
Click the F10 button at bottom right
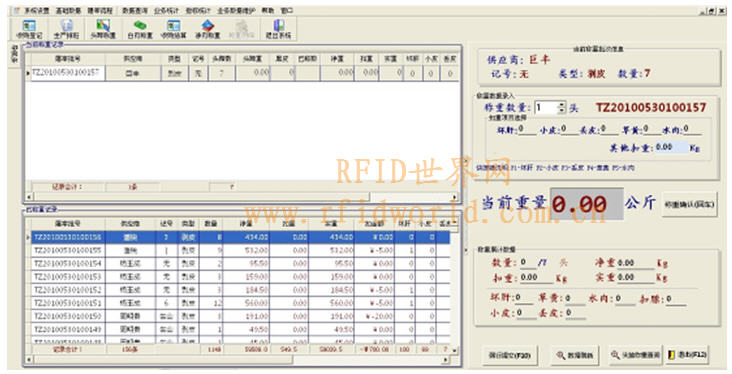click(509, 355)
